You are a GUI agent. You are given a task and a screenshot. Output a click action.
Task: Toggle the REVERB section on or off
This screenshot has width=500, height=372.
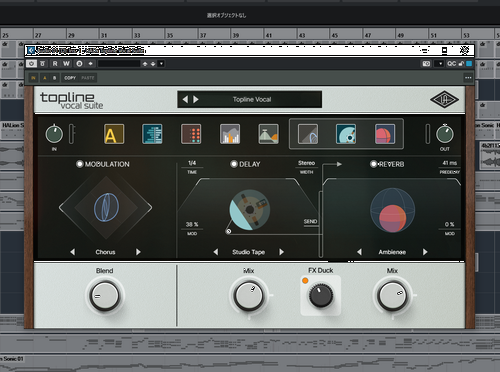coord(374,164)
